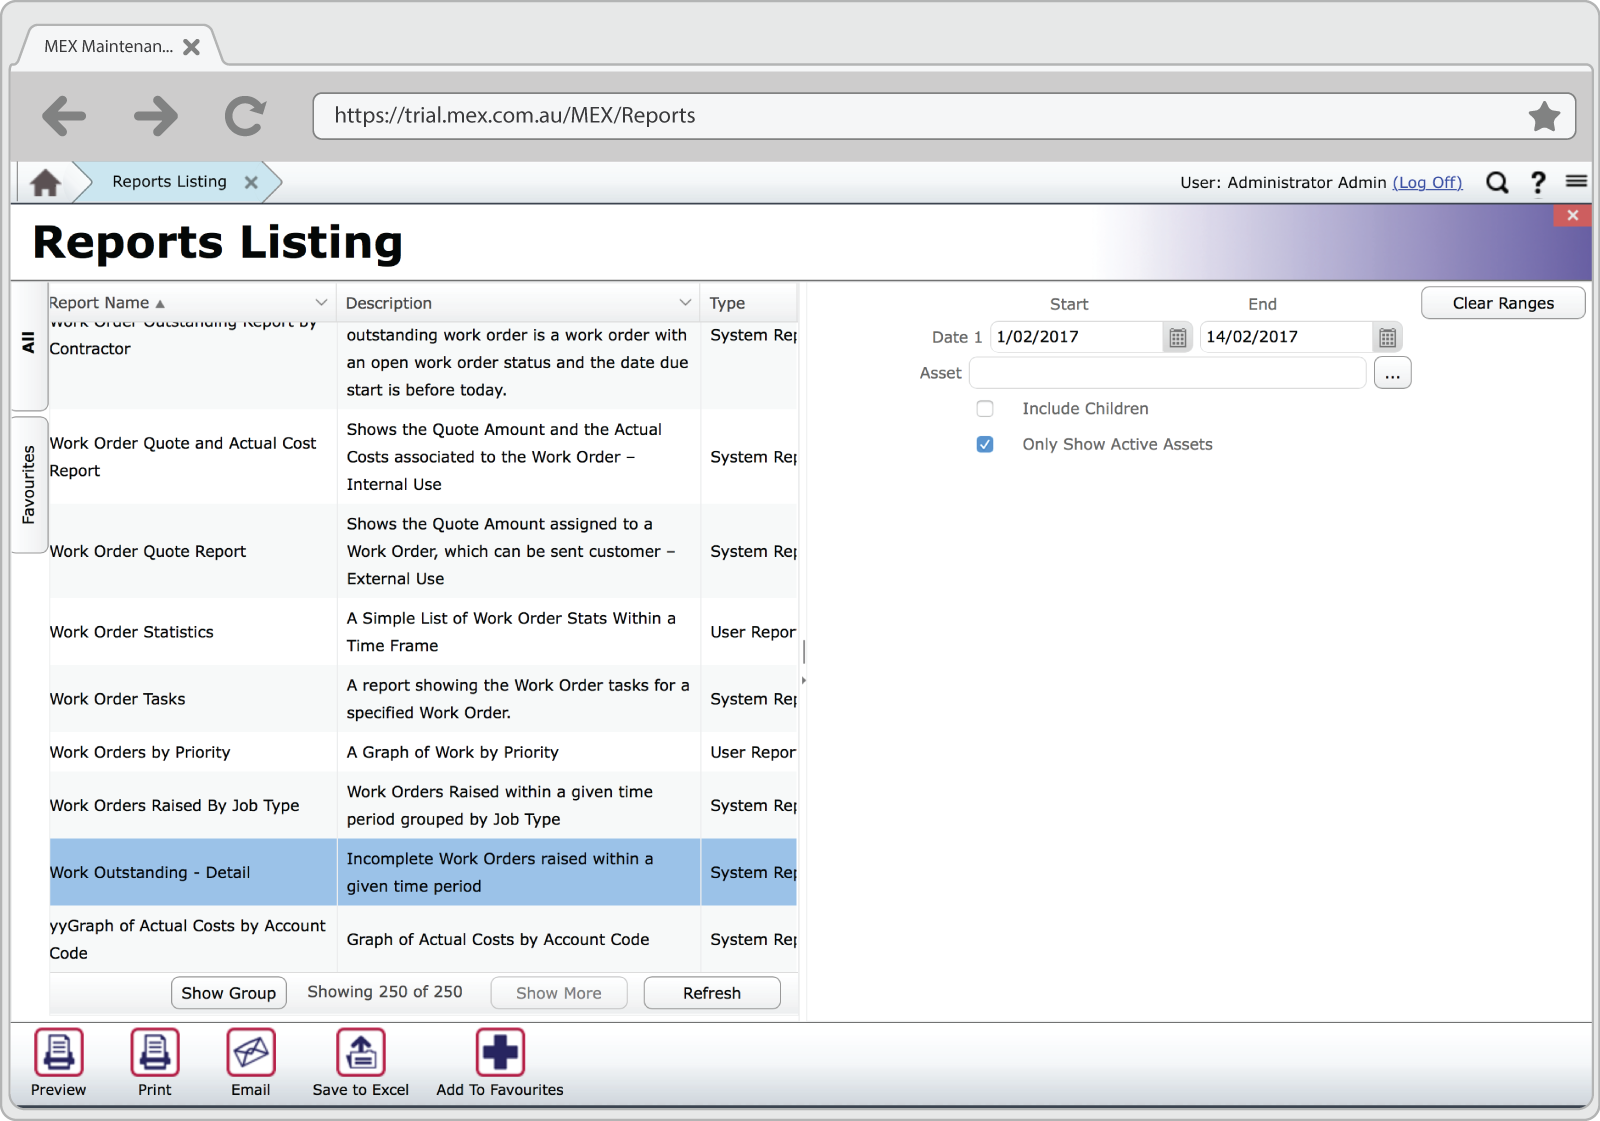The image size is (1600, 1121).
Task: Enable the Include Children checkbox
Action: coord(985,409)
